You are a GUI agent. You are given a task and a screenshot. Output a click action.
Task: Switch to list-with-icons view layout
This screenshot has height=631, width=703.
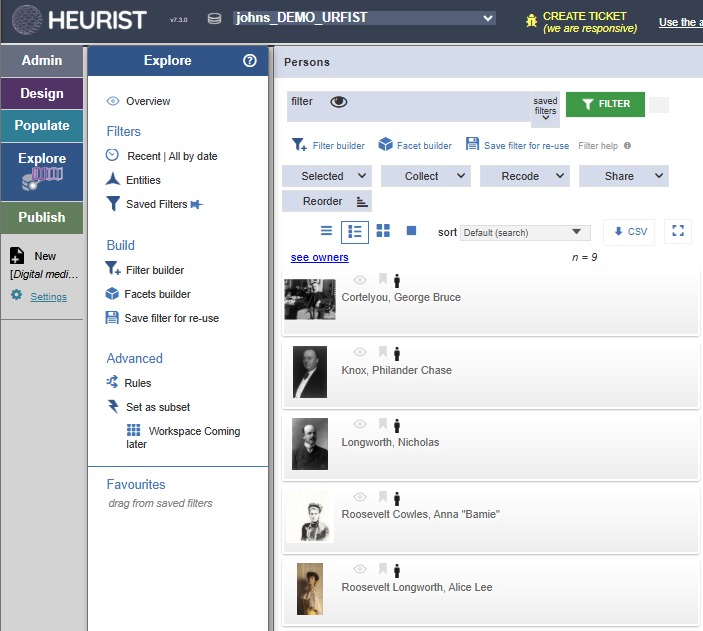(x=355, y=232)
